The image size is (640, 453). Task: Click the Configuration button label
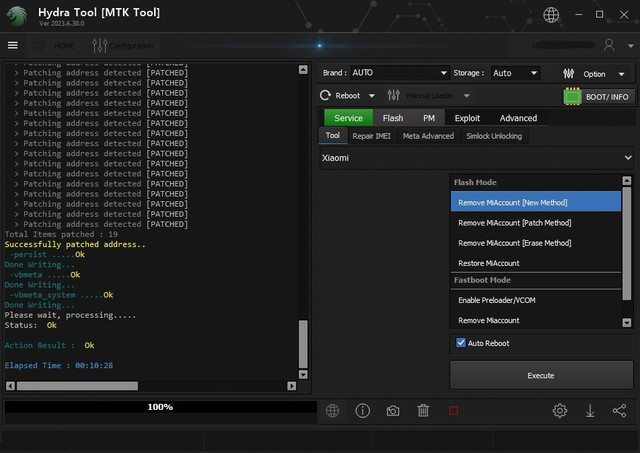point(131,46)
